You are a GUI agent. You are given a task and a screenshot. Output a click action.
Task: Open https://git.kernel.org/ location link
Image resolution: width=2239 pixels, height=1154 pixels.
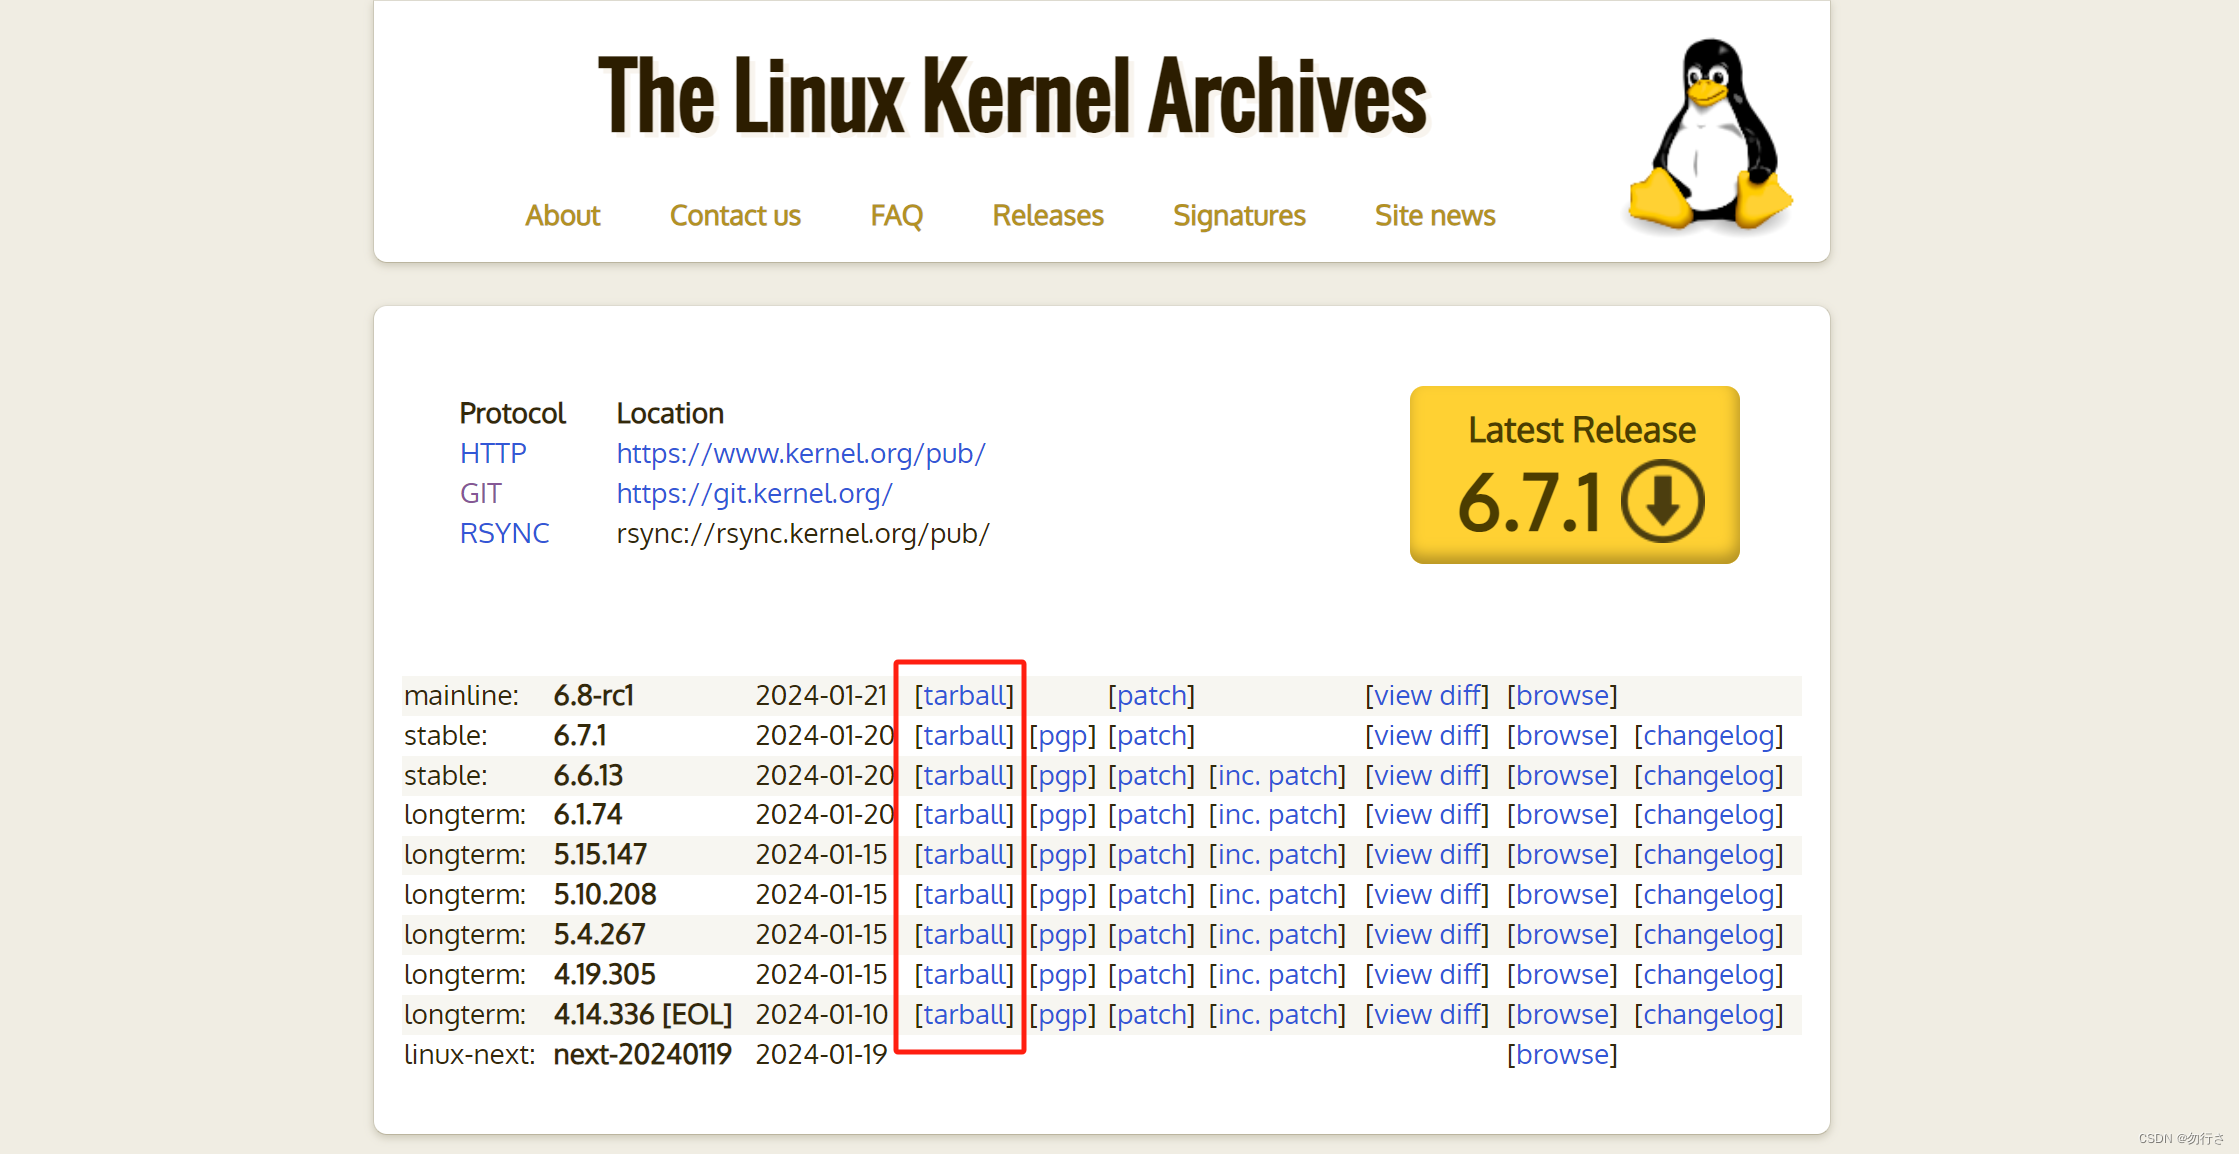[754, 494]
